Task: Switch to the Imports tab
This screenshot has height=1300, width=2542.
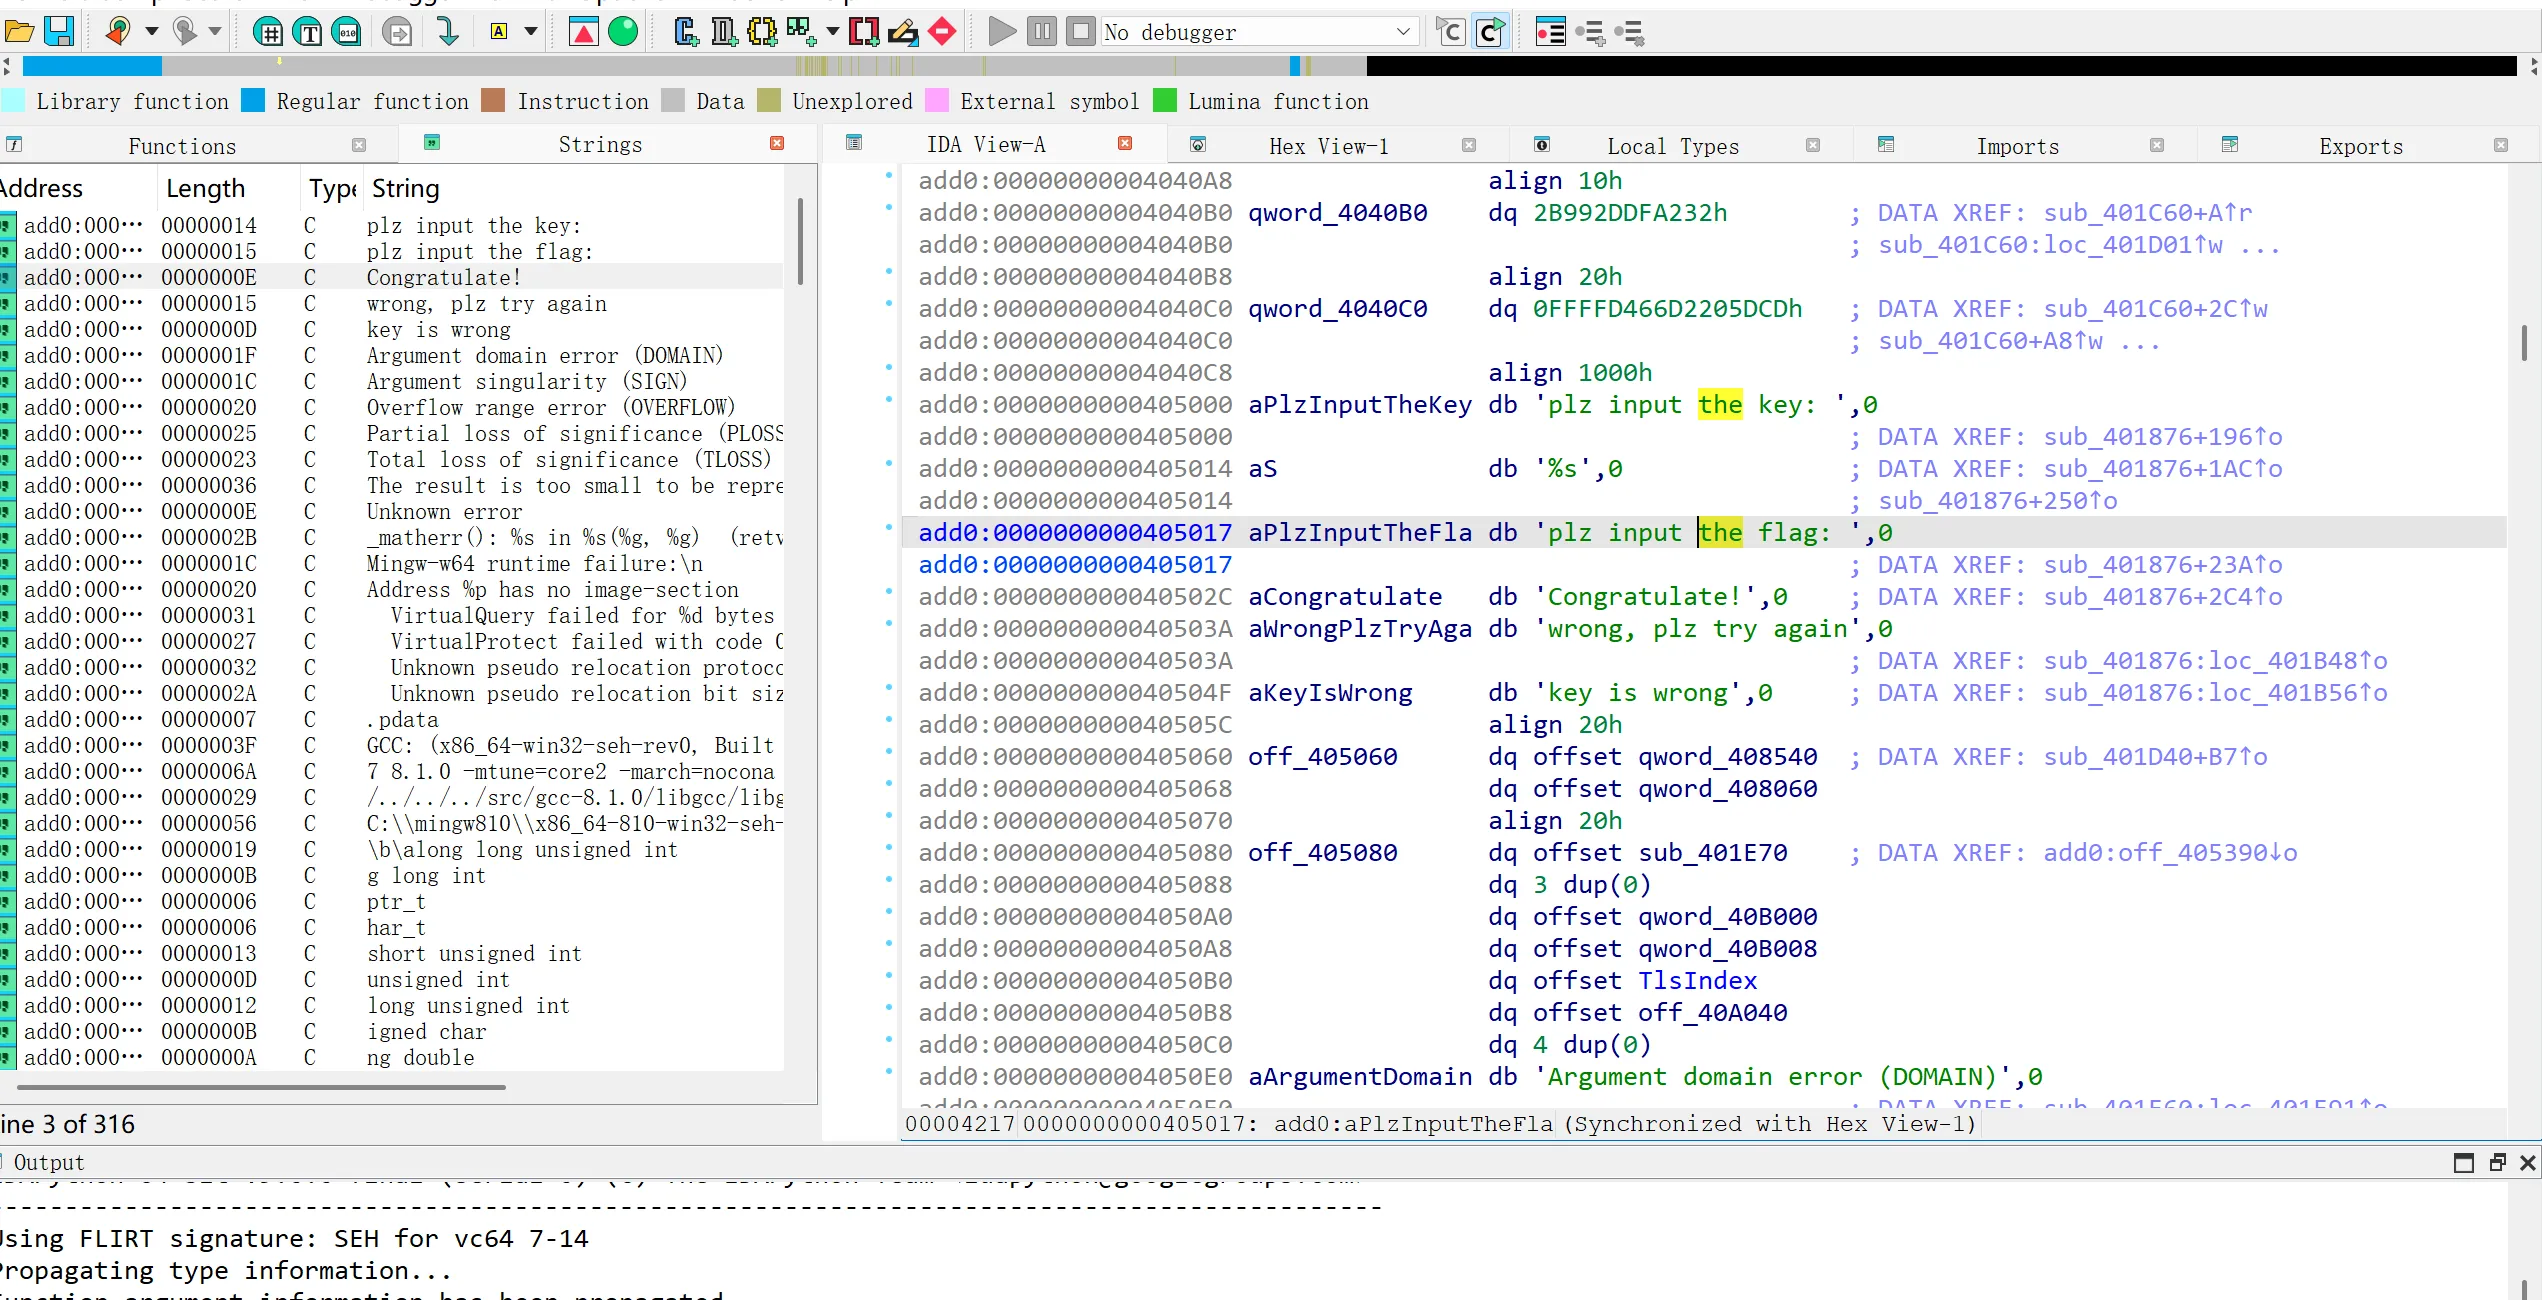Action: (2017, 146)
